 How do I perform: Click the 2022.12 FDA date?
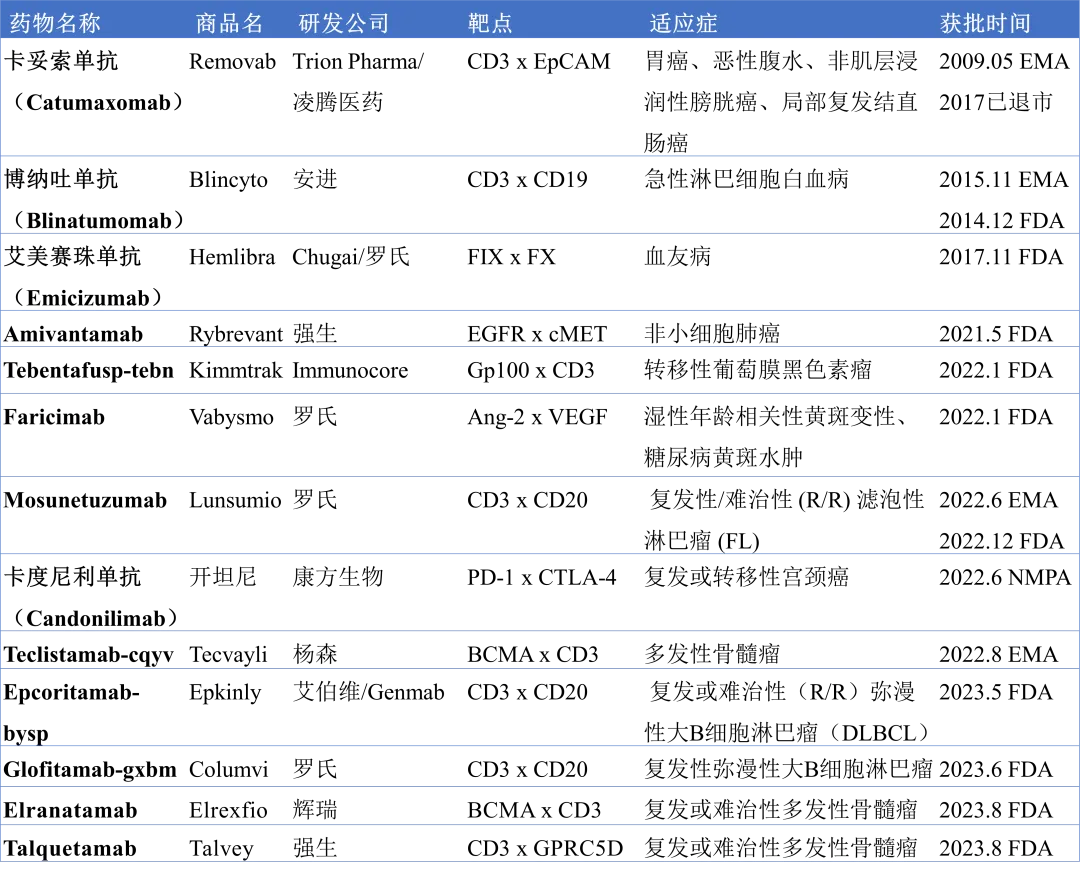(1001, 541)
